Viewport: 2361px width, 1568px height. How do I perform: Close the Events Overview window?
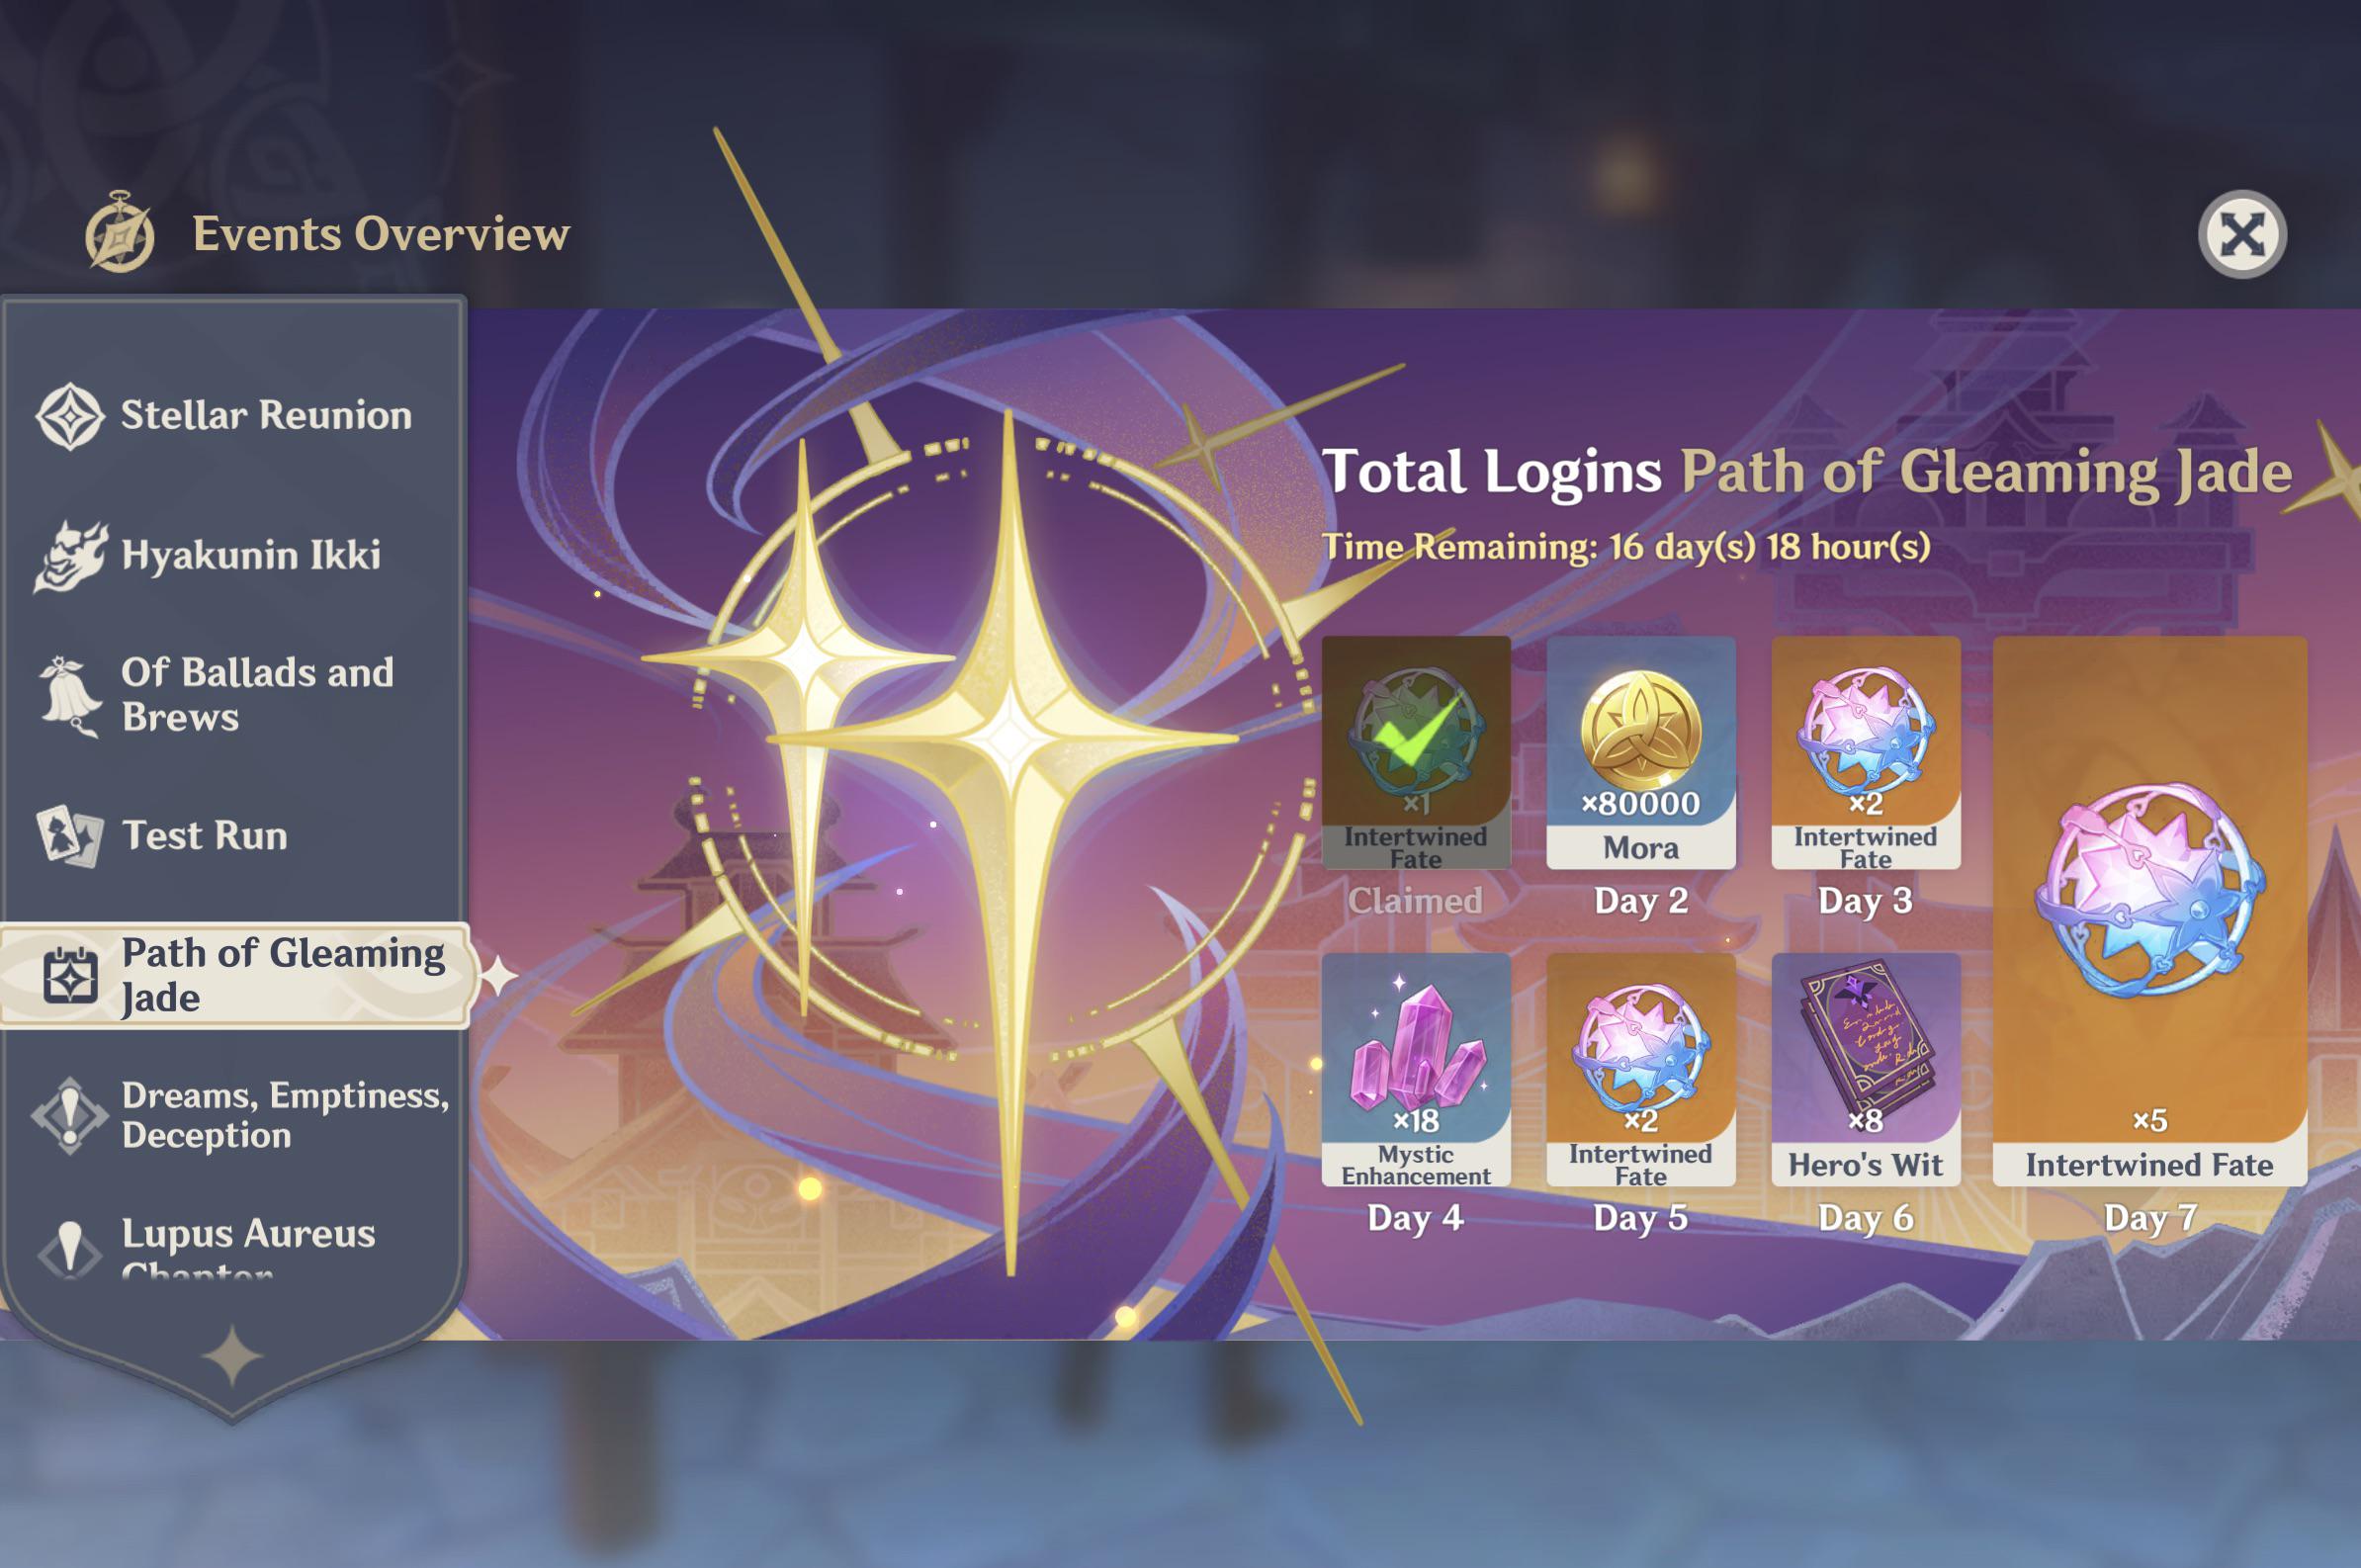[2242, 234]
